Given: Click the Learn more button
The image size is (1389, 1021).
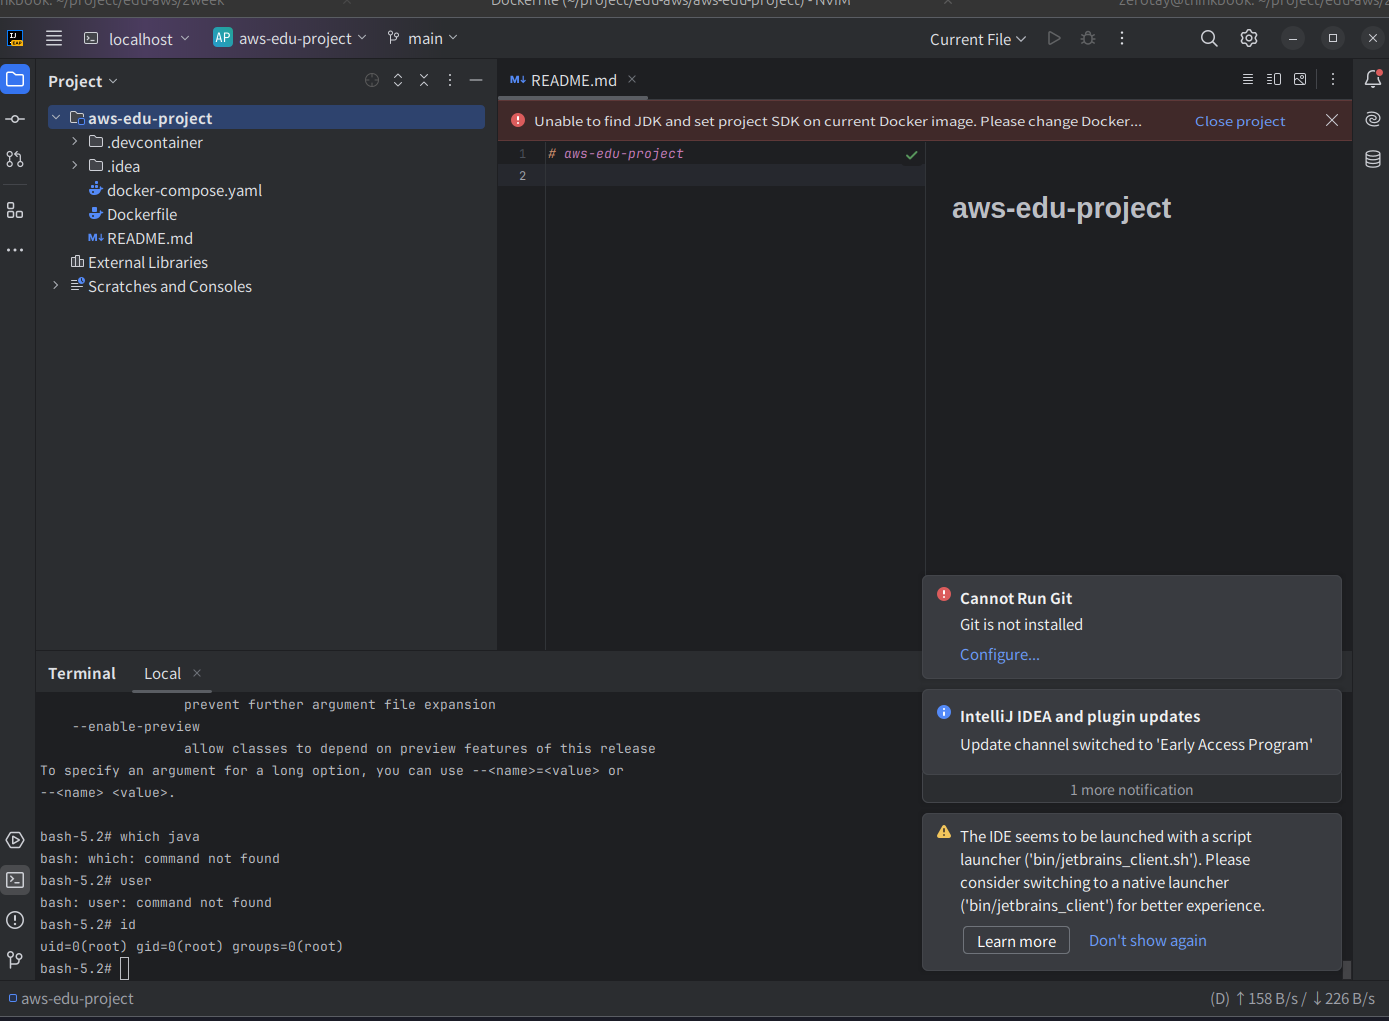Looking at the screenshot, I should point(1016,941).
